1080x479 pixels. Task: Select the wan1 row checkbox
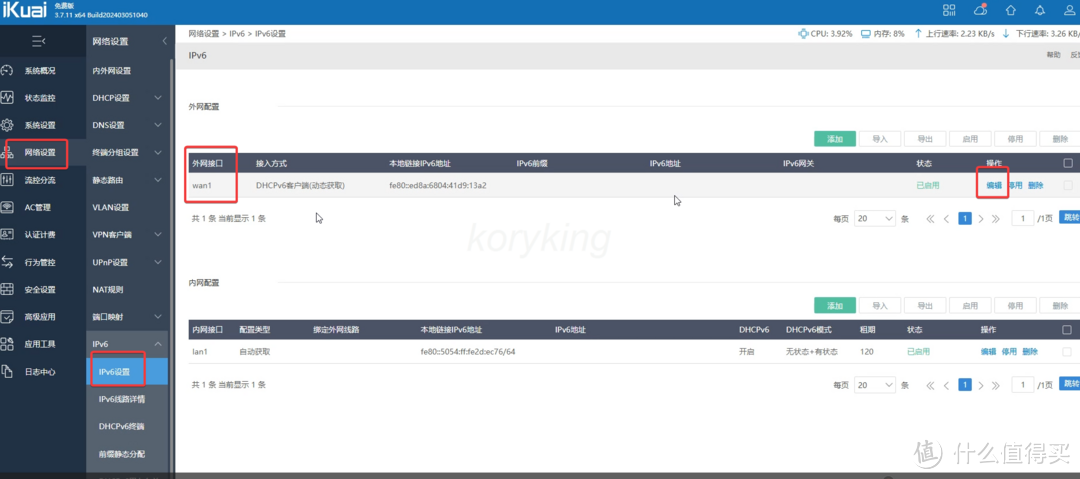coord(1068,185)
